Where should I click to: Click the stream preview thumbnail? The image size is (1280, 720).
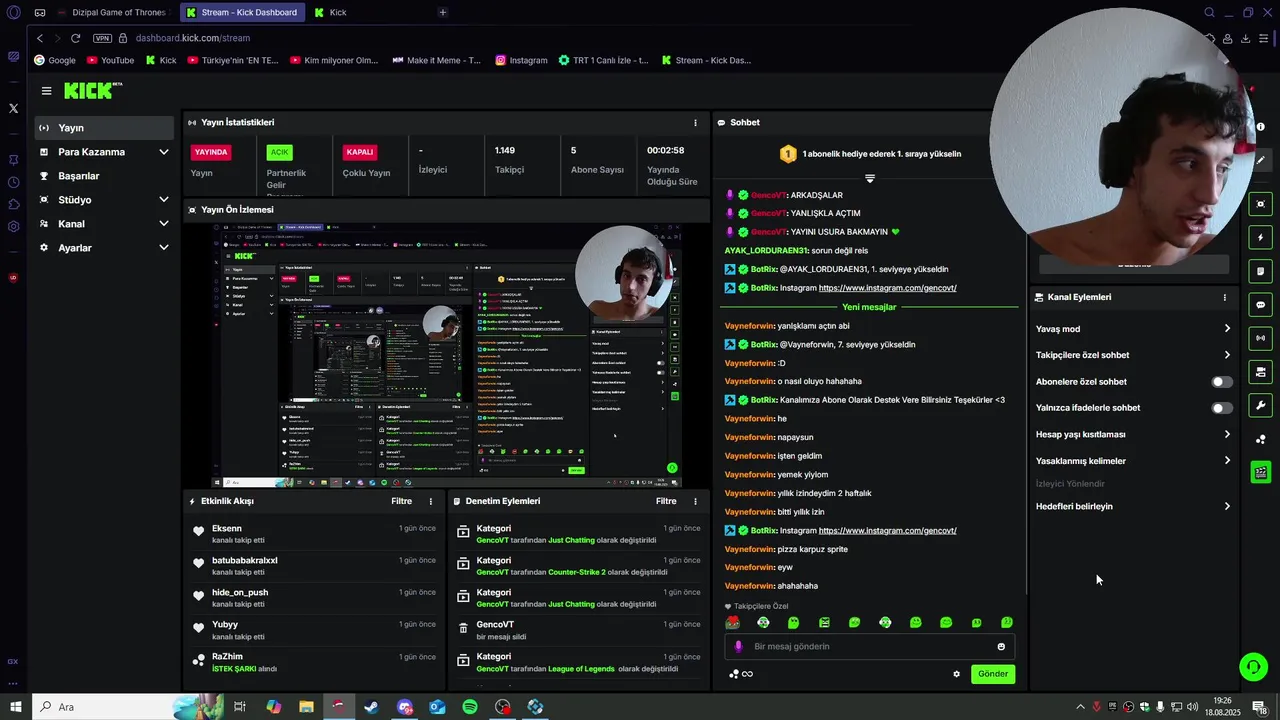tap(446, 355)
